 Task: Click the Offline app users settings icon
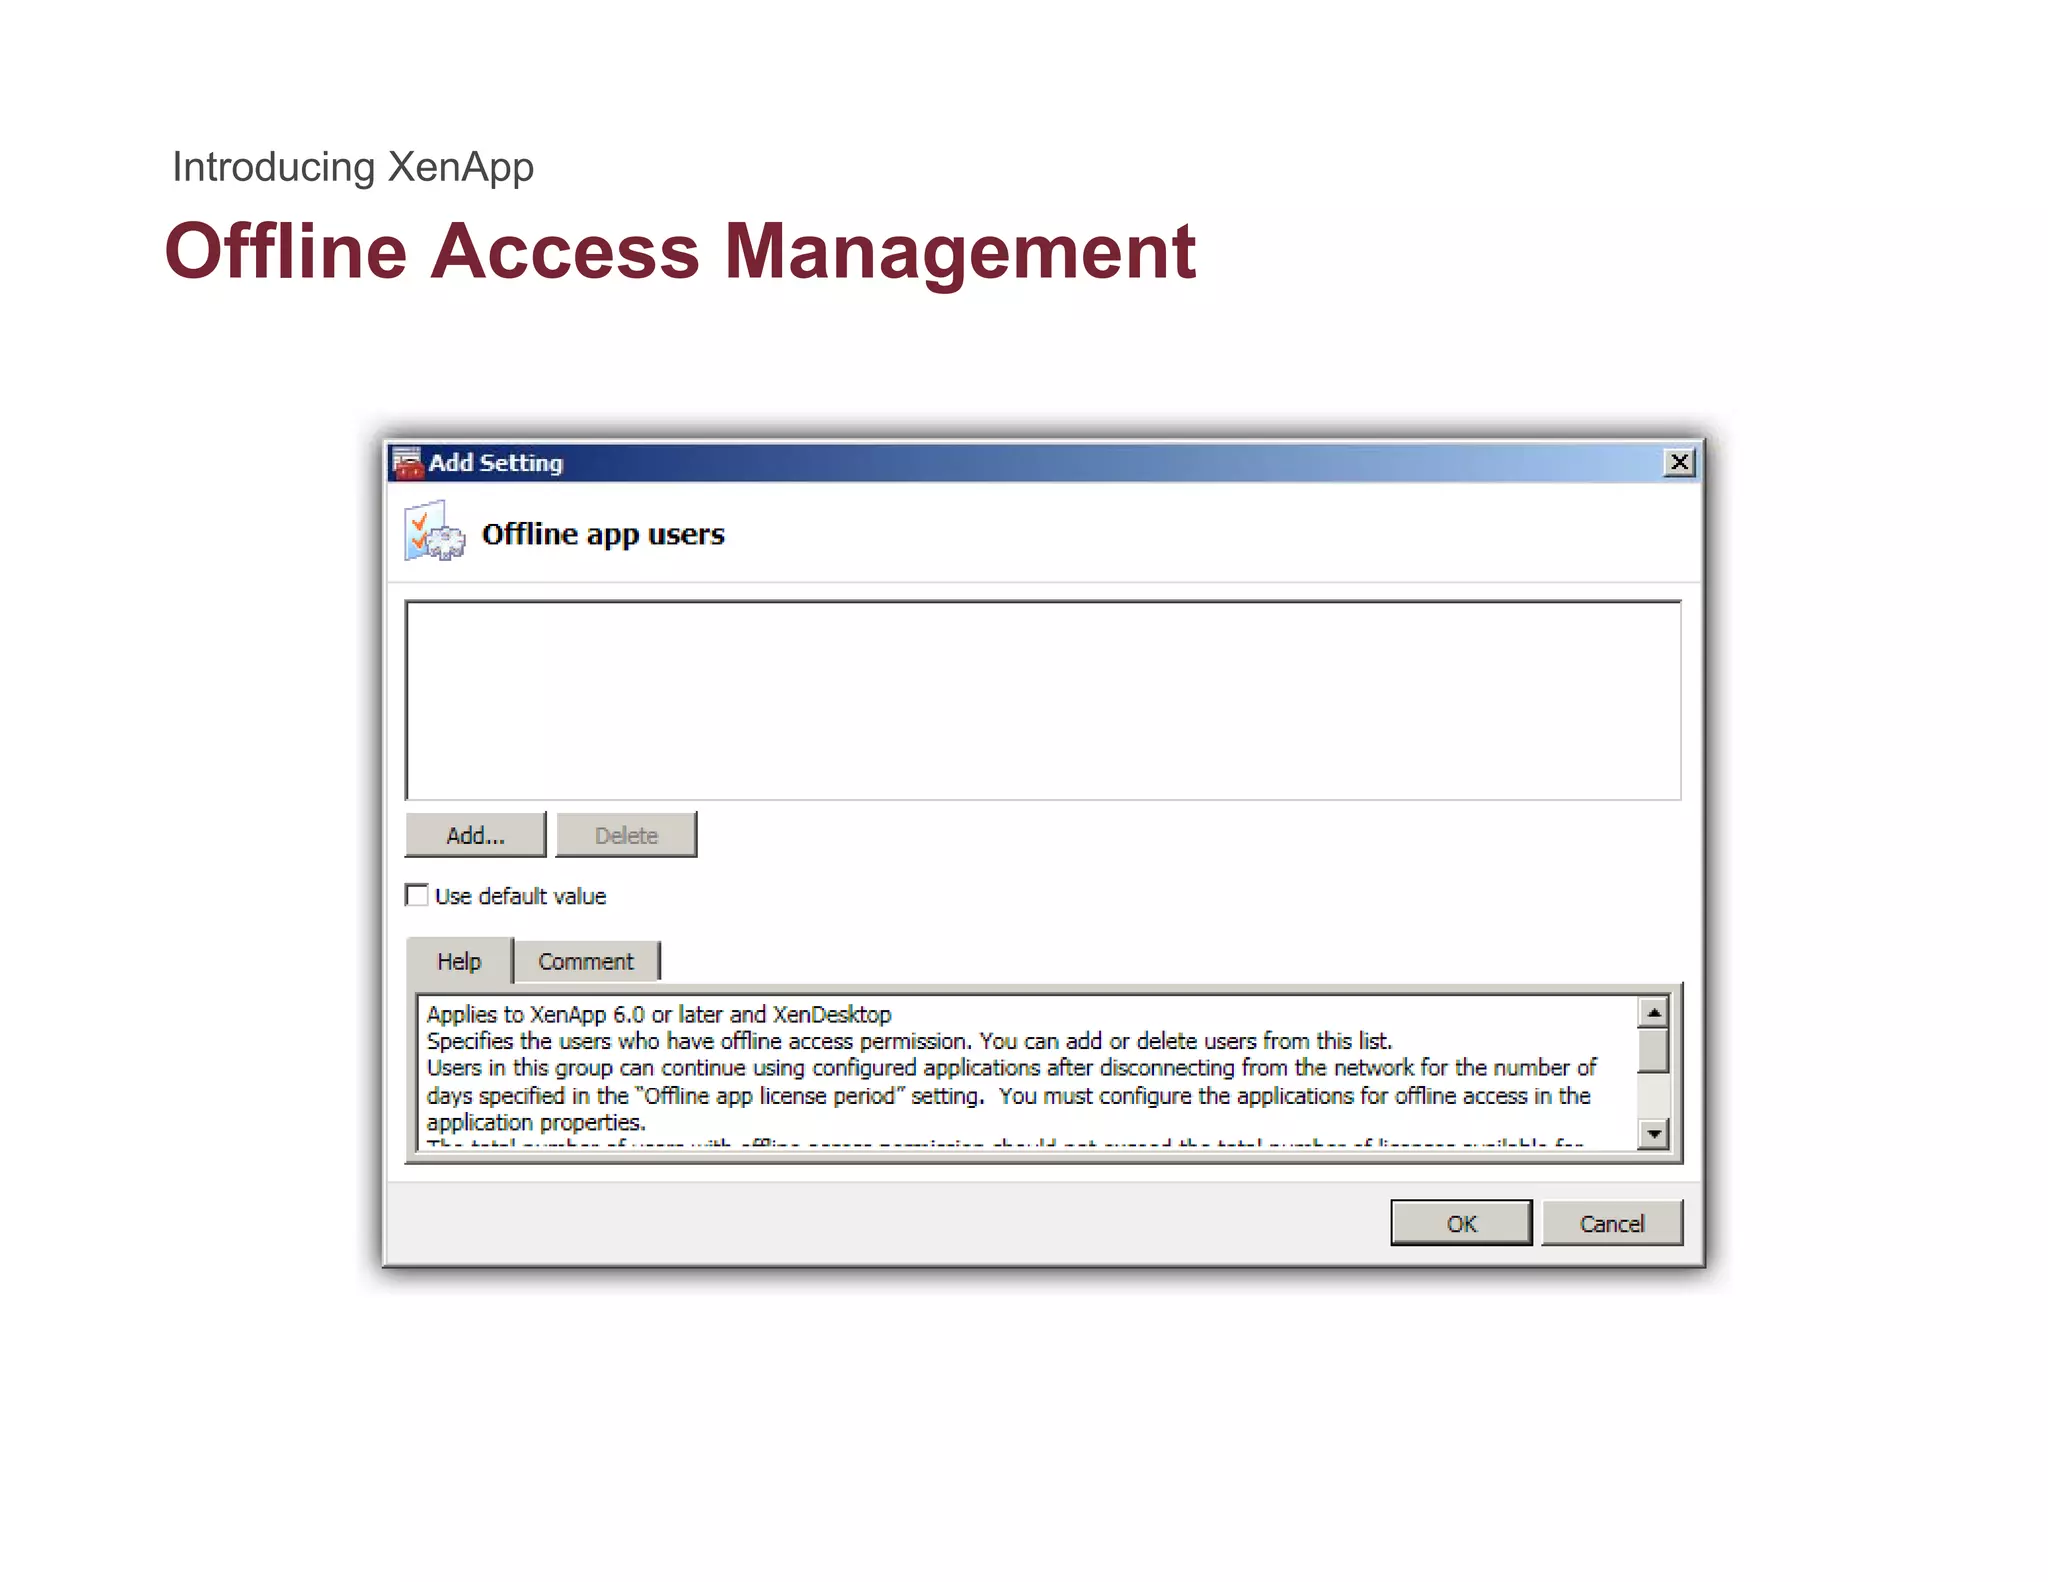point(434,532)
